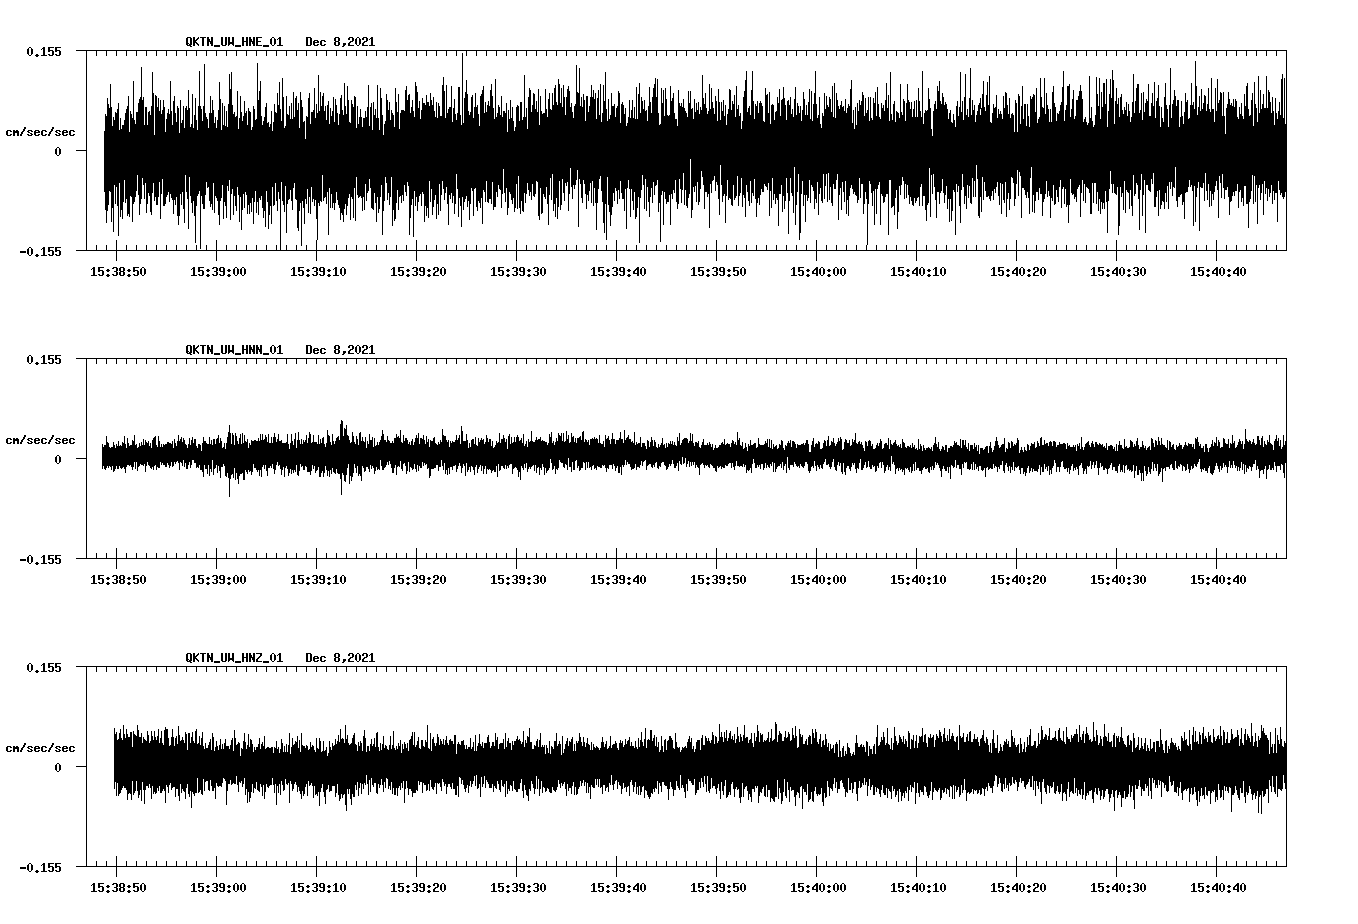Click the cm/sec/sec unit label of HNZ plot
The image size is (1358, 924).
coord(40,748)
